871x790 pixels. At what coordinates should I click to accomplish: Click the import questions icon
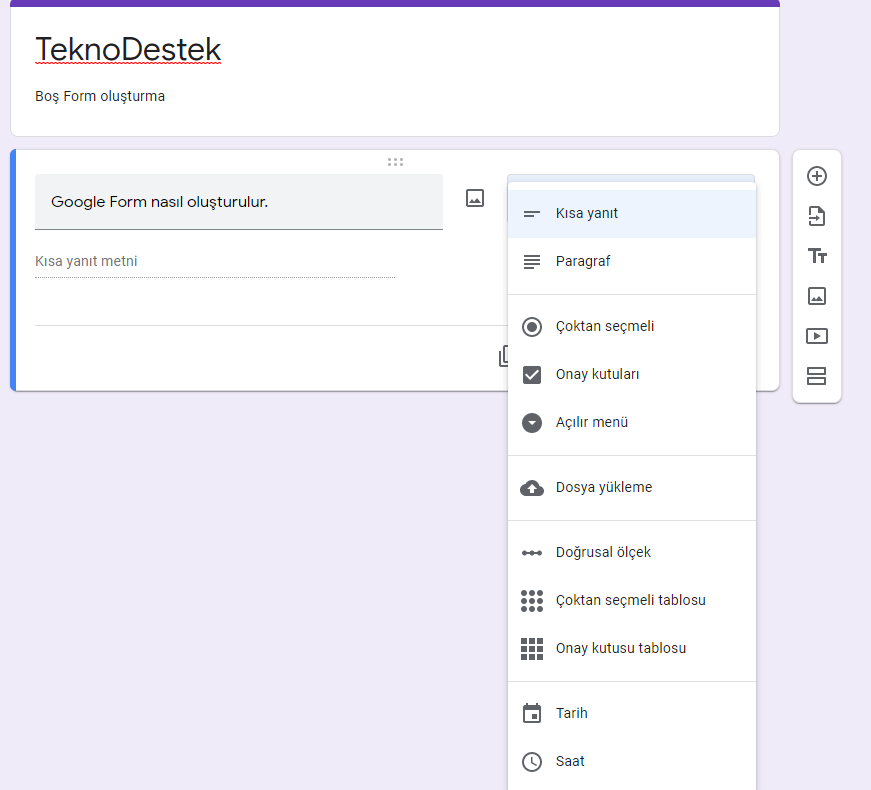click(816, 216)
